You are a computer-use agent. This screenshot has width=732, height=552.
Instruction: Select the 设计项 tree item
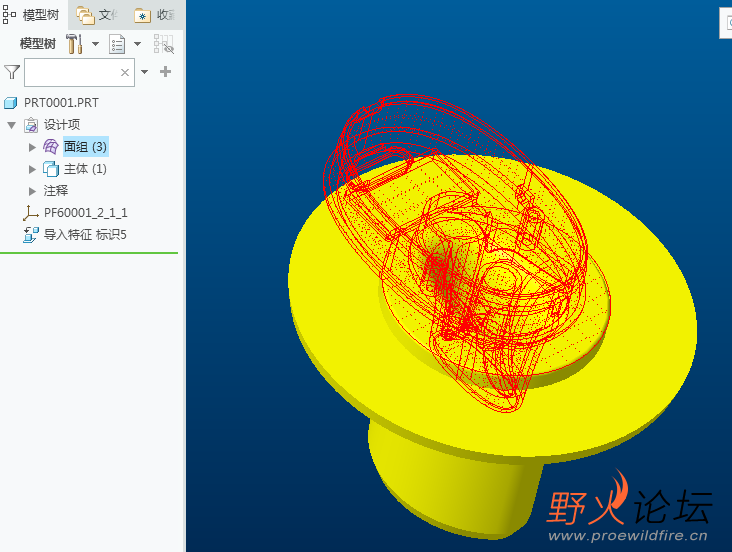click(62, 125)
